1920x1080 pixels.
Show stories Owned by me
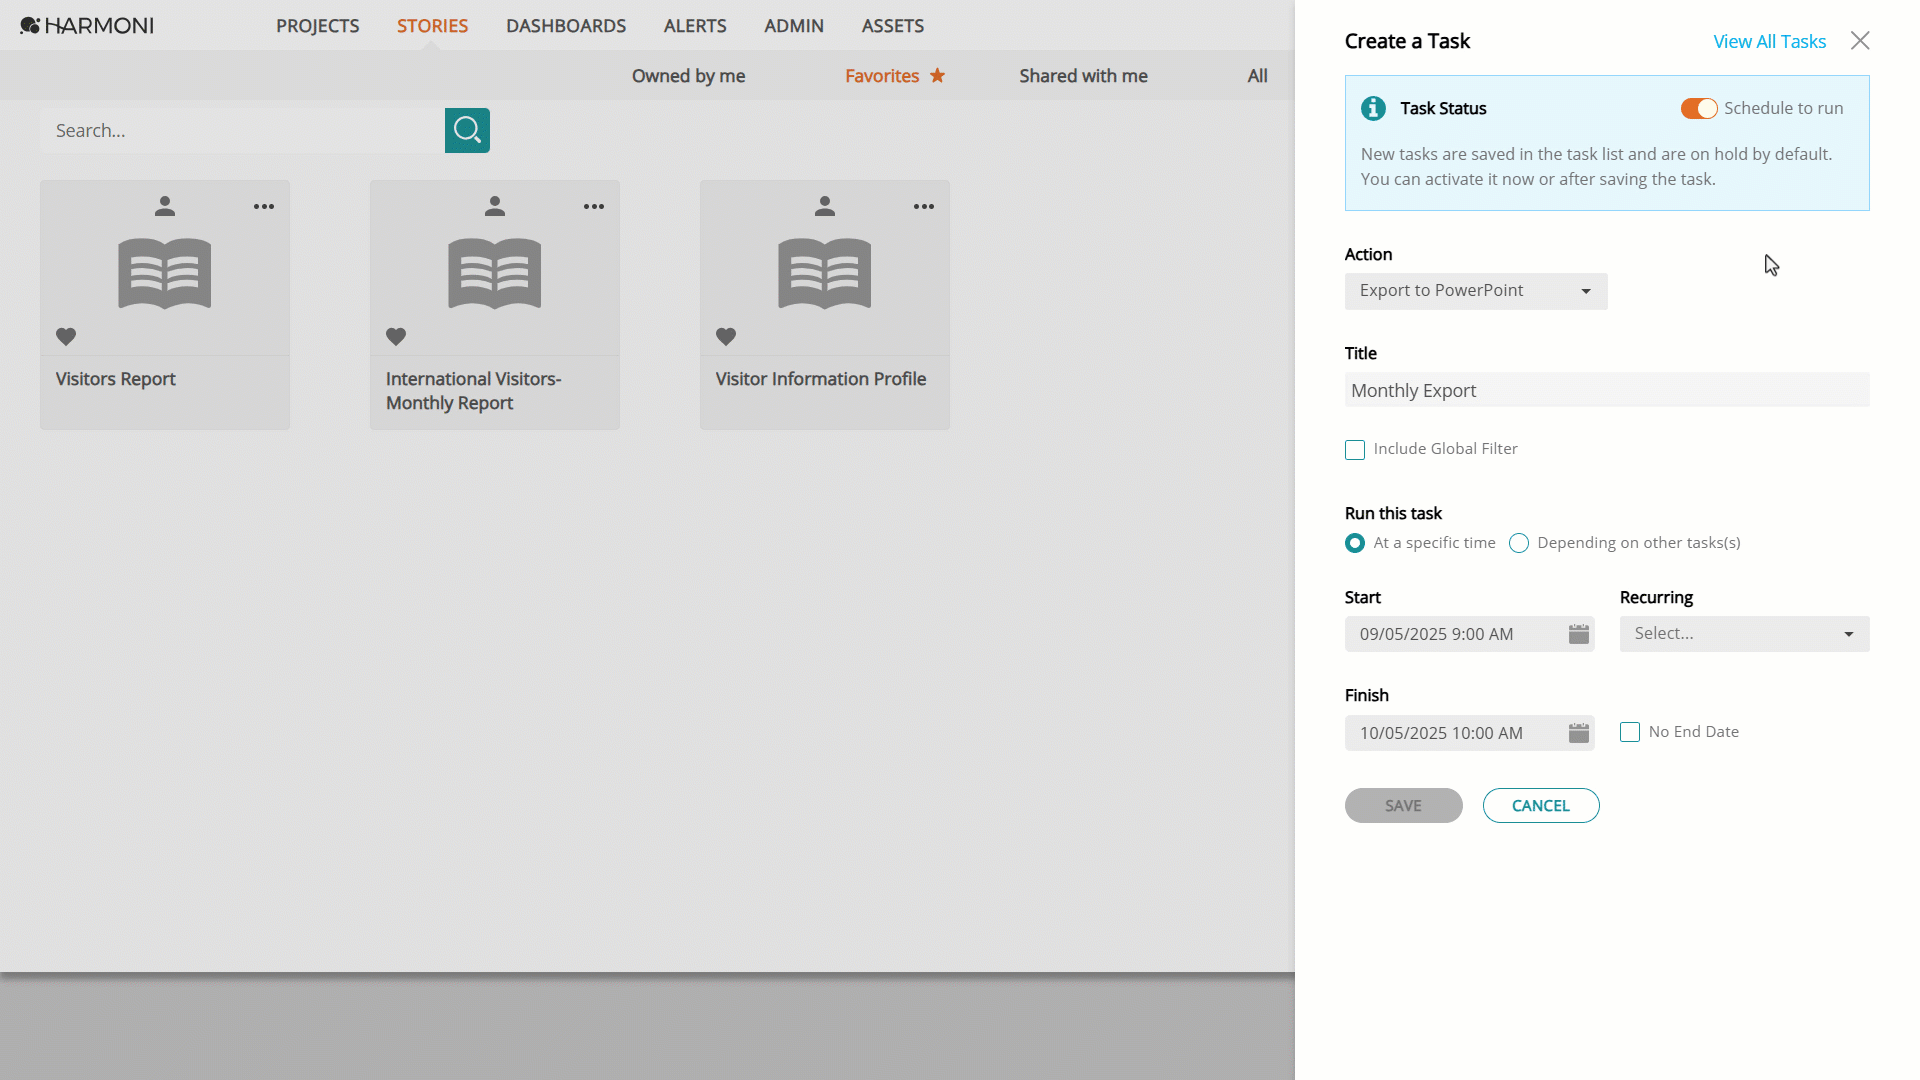[x=688, y=76]
